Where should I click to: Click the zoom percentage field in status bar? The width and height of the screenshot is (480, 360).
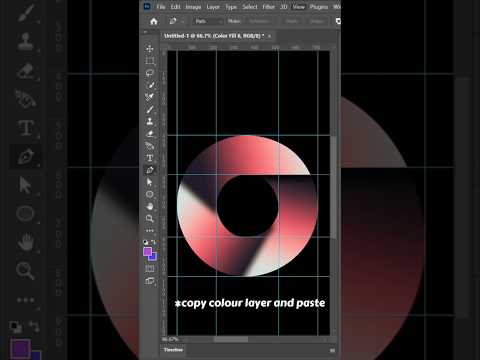[x=170, y=339]
